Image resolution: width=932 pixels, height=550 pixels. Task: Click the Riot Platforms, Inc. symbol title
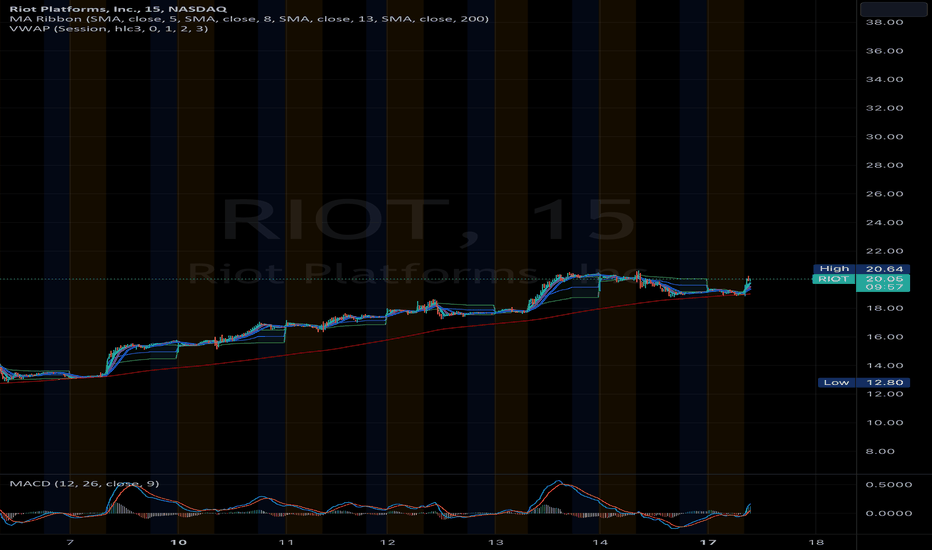point(118,9)
